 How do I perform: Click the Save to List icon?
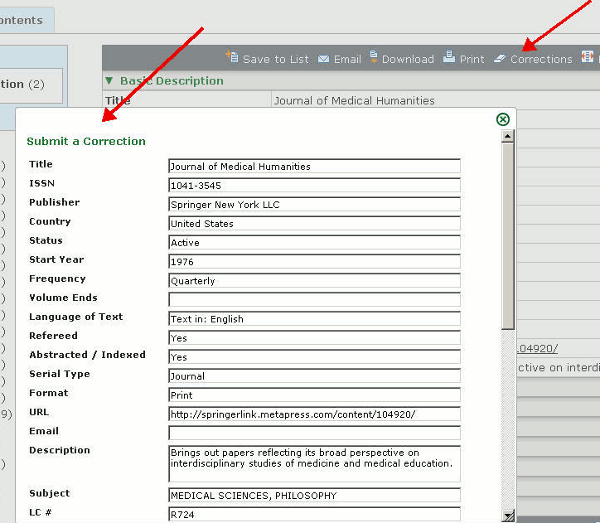click(232, 58)
